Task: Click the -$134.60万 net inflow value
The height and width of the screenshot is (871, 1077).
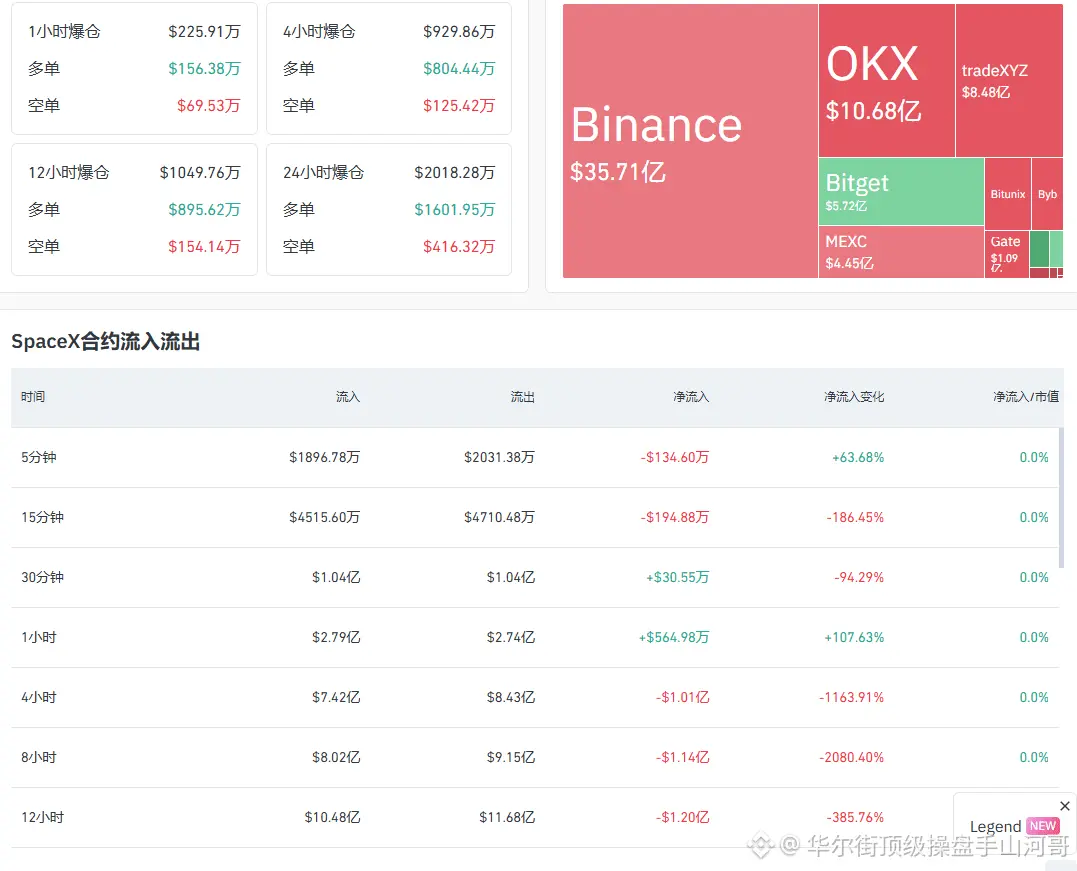Action: [x=674, y=457]
